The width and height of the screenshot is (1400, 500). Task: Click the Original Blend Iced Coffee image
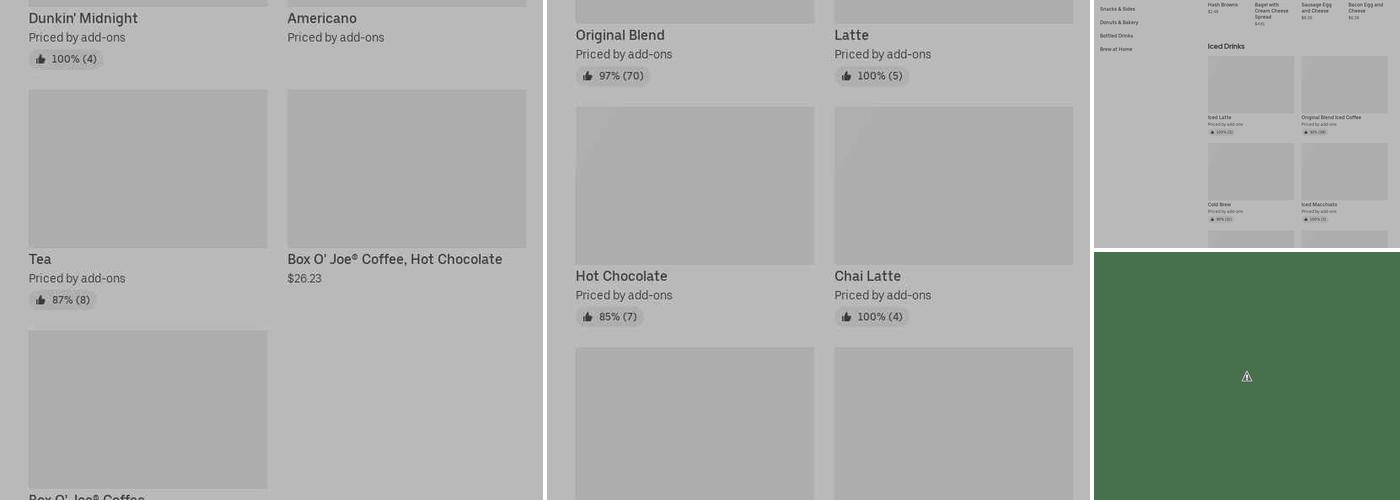[1344, 84]
